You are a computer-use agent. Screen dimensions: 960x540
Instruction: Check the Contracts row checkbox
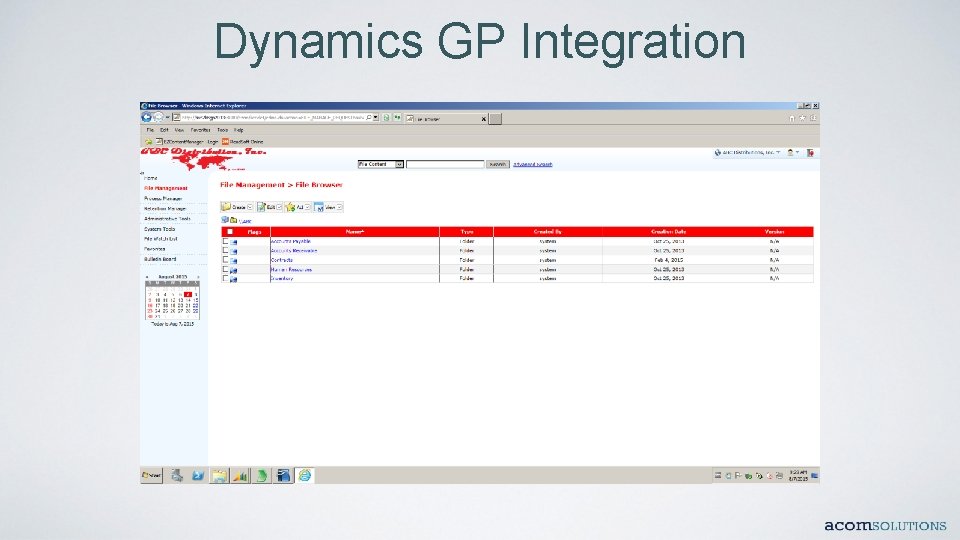[225, 260]
